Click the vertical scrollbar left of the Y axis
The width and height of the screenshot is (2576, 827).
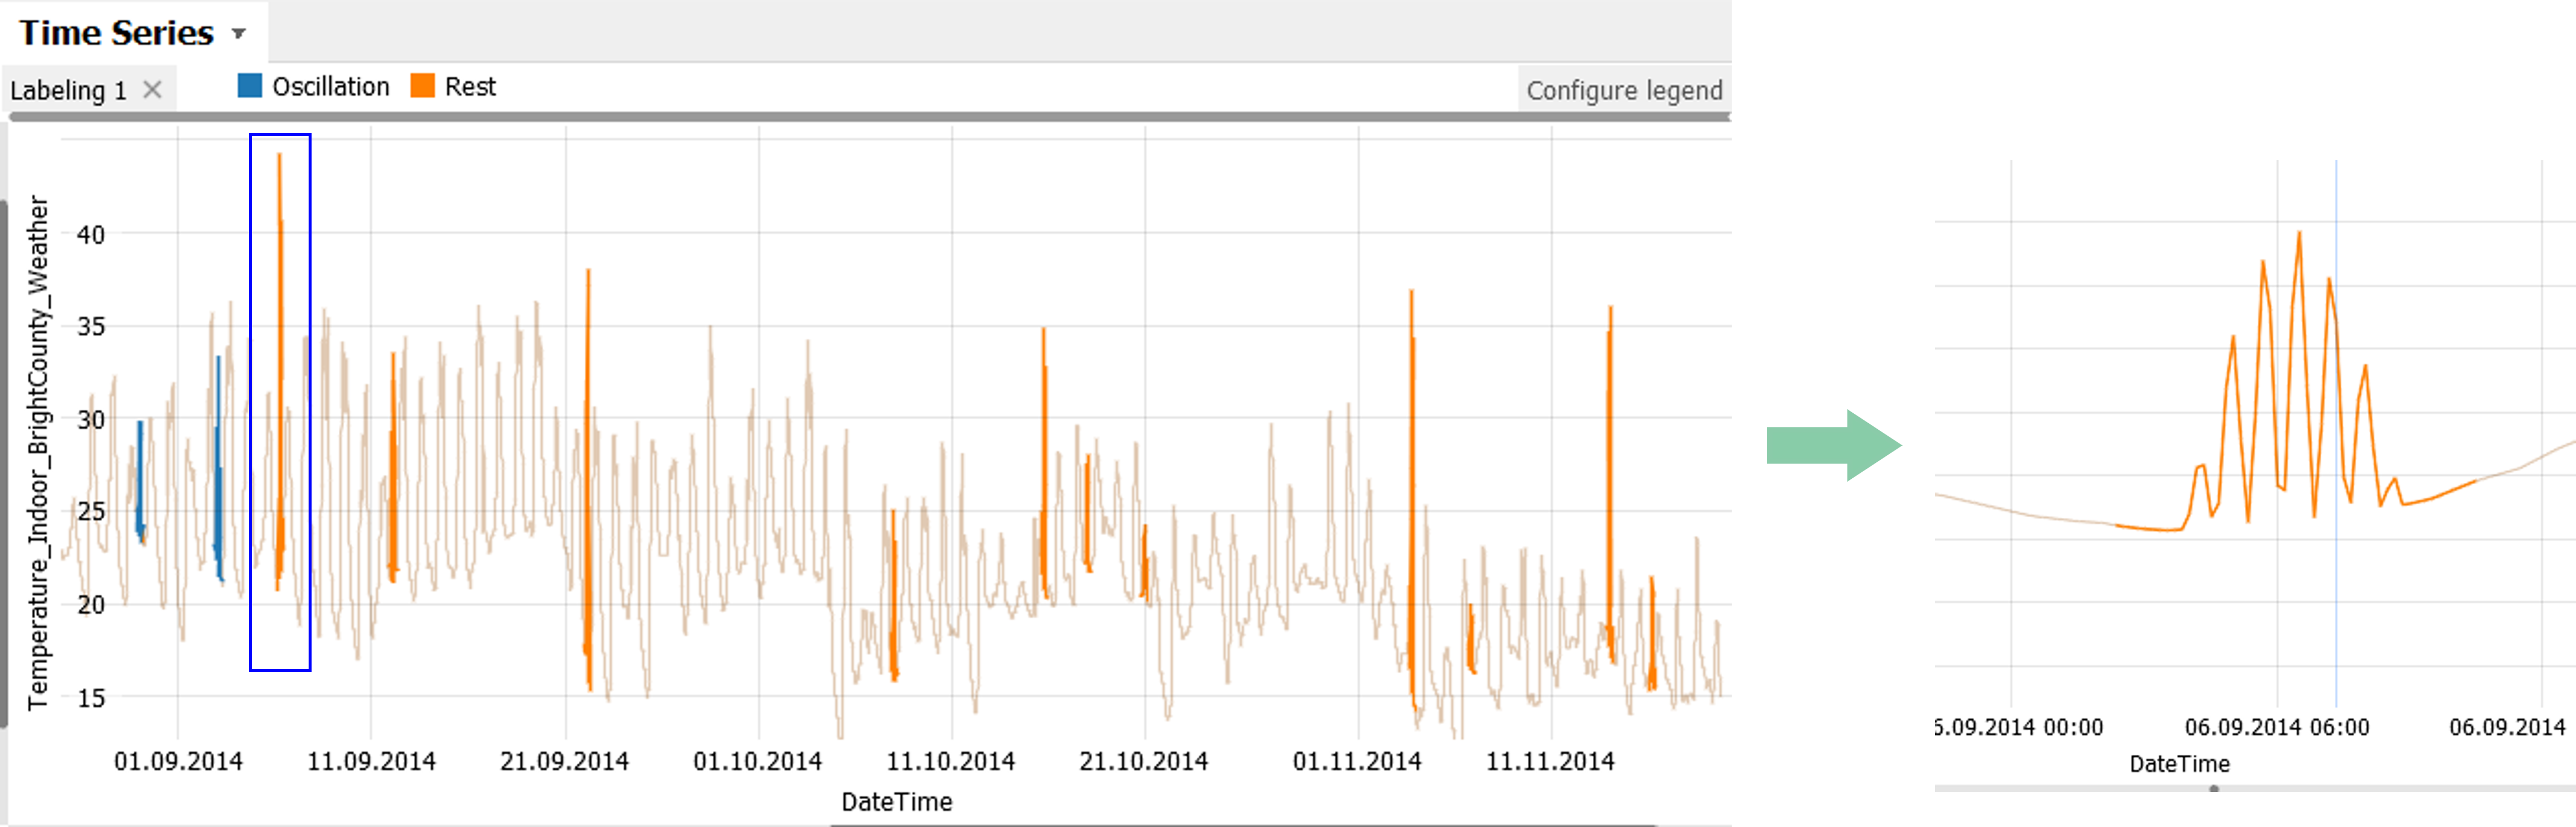click(x=4, y=460)
